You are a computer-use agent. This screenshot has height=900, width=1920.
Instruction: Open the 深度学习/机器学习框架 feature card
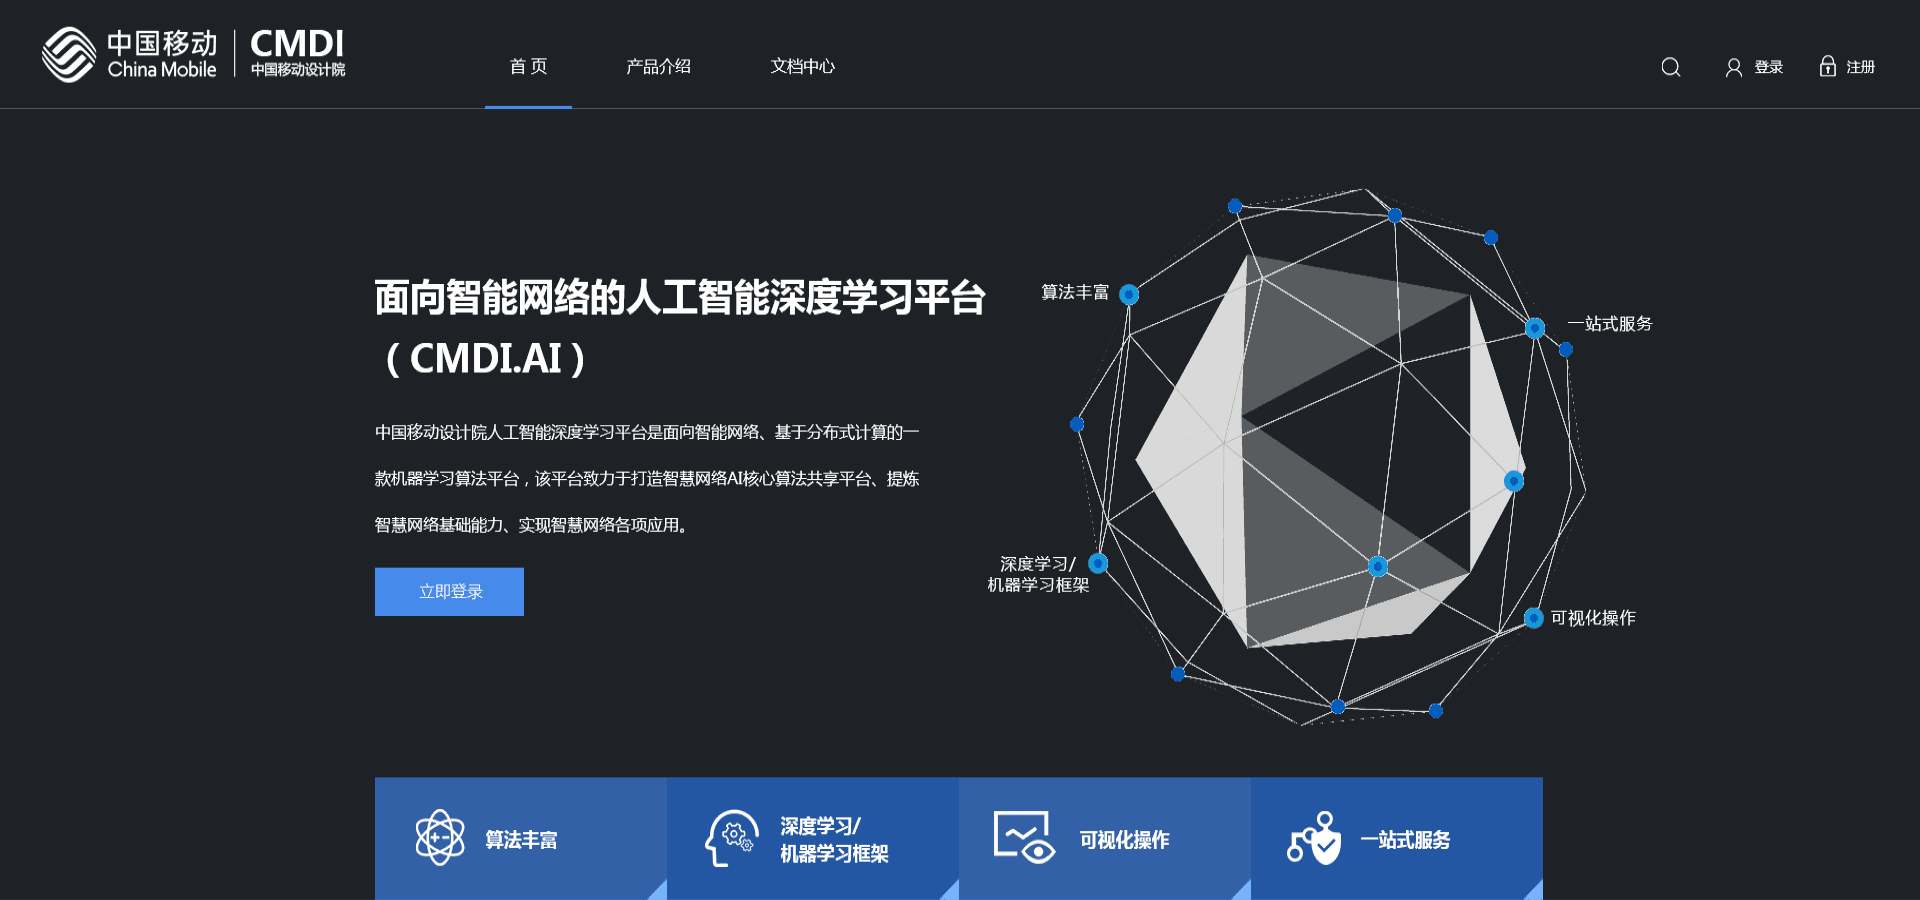(x=813, y=839)
